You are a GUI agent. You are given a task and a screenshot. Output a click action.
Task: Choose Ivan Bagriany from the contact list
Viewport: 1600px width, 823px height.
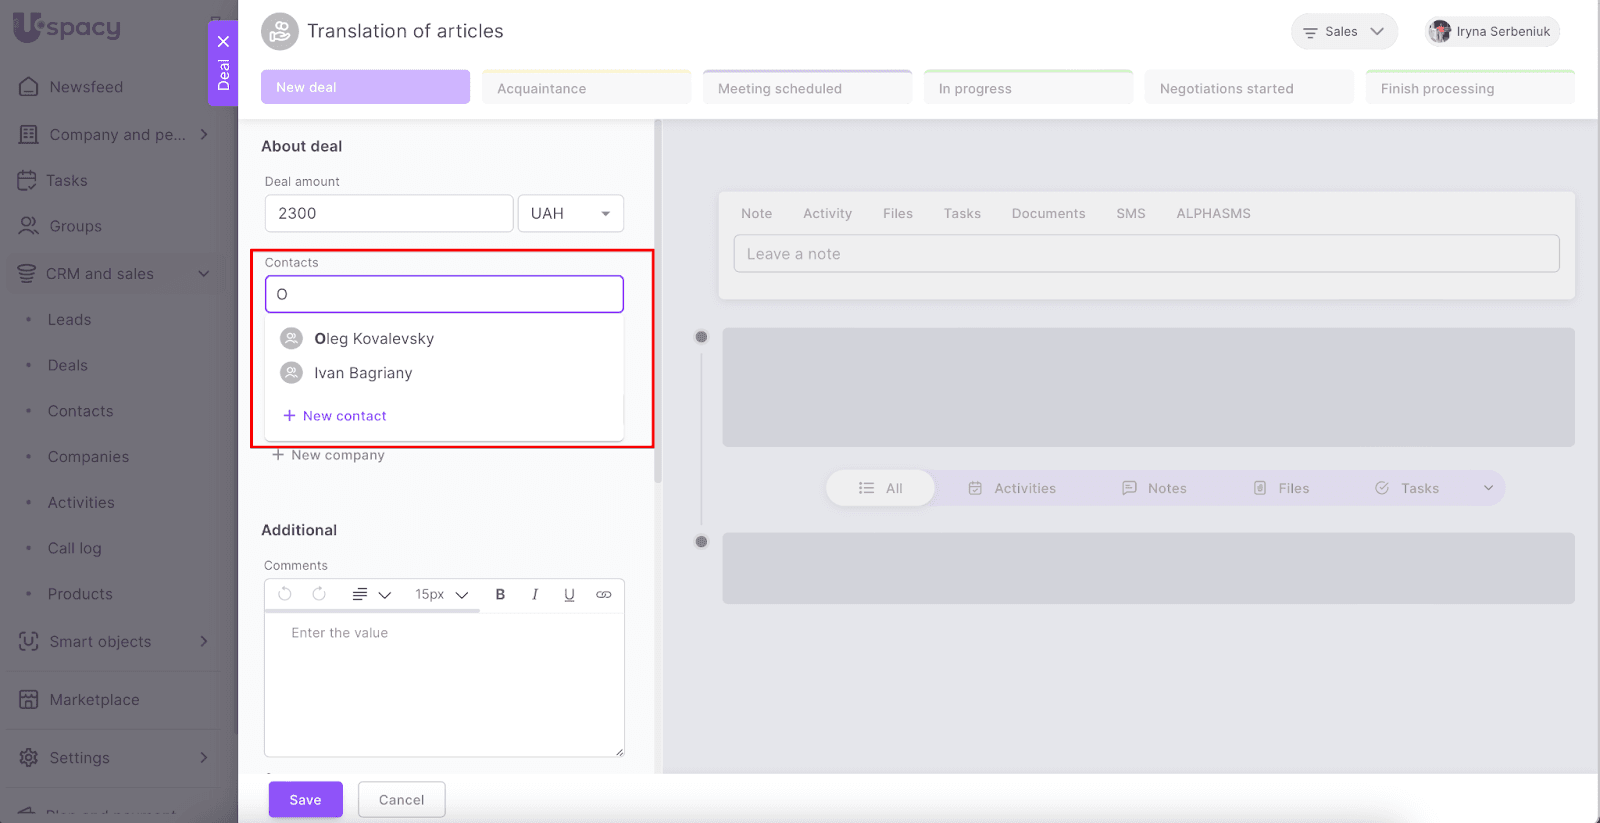(362, 373)
